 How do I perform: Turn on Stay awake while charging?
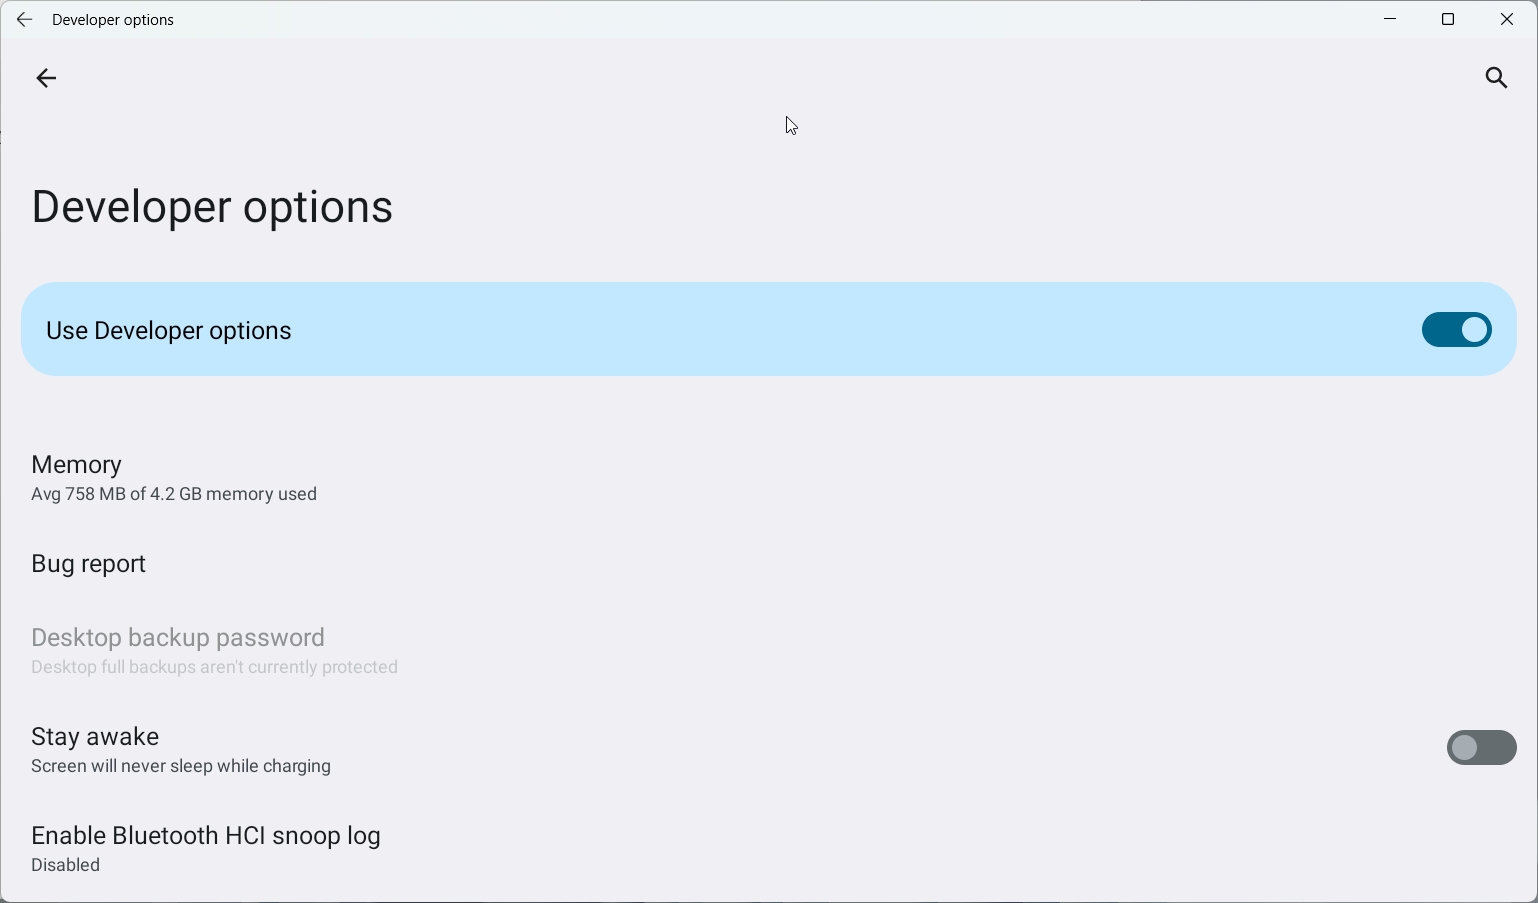pos(1481,747)
